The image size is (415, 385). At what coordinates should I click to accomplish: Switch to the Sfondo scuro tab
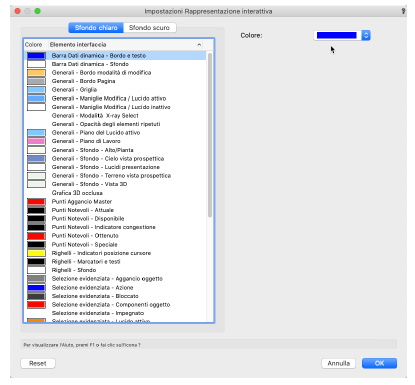(149, 28)
